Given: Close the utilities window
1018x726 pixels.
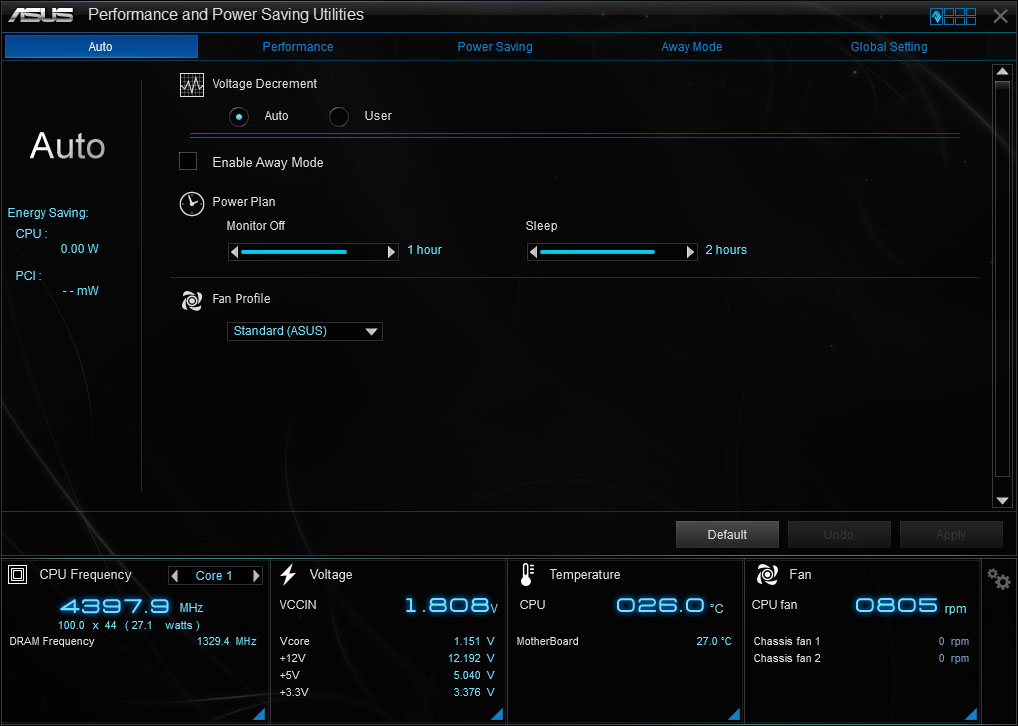Looking at the screenshot, I should (1000, 16).
